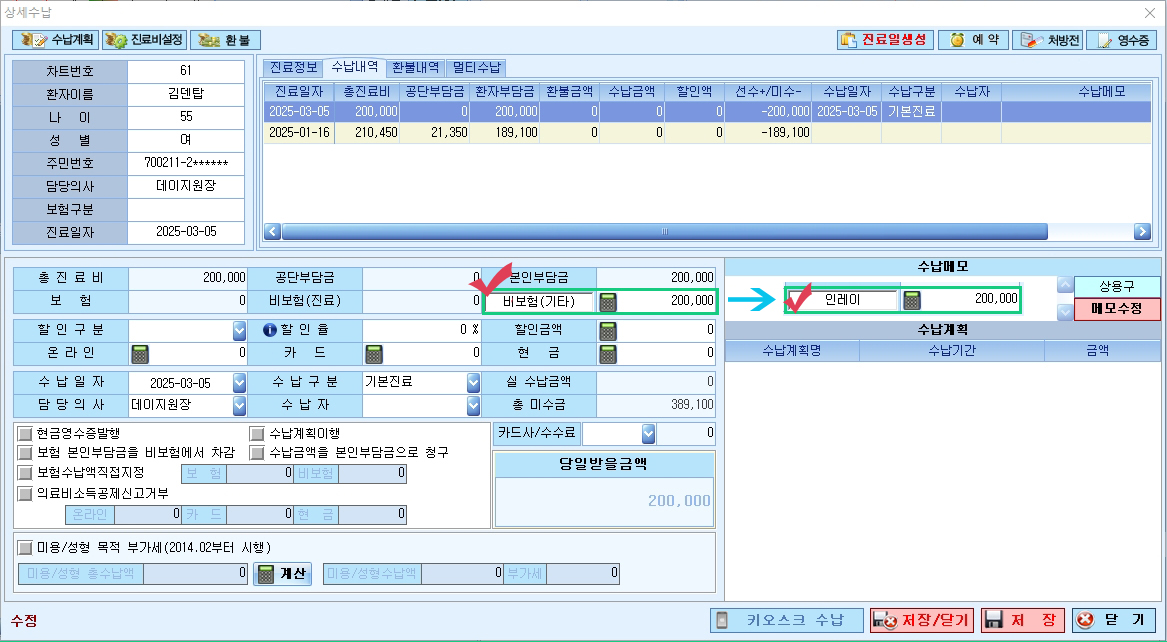Open calculator icon for 현금 payment
This screenshot has width=1167, height=642.
point(608,353)
